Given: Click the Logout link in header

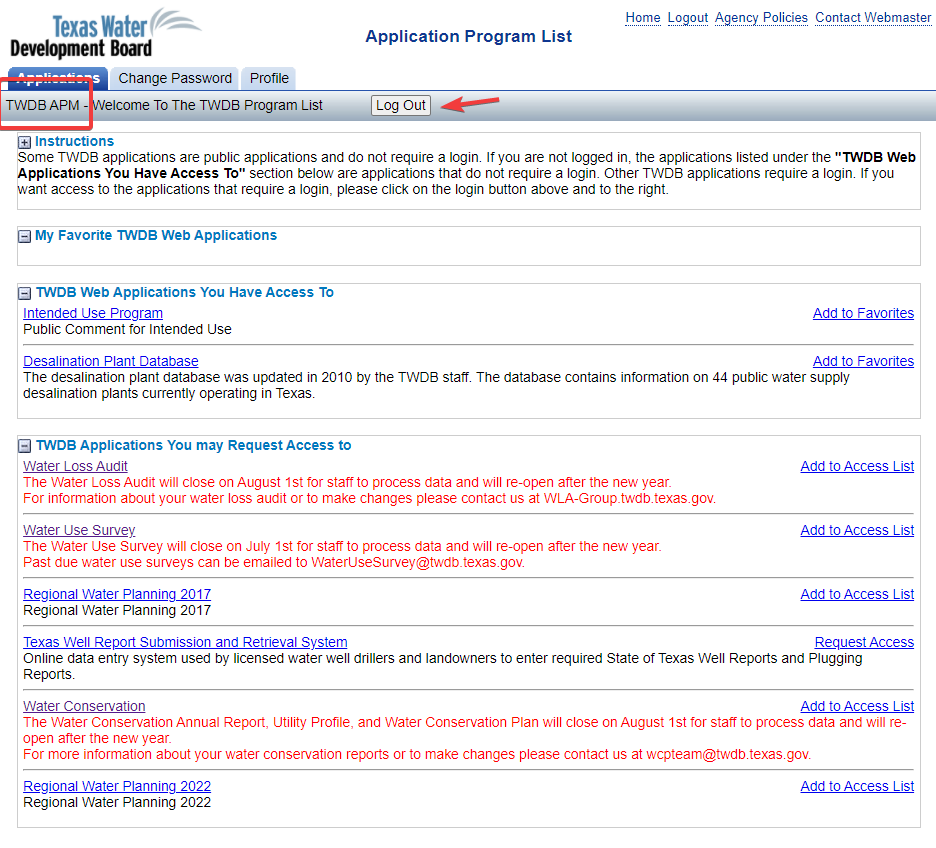Looking at the screenshot, I should [x=688, y=18].
